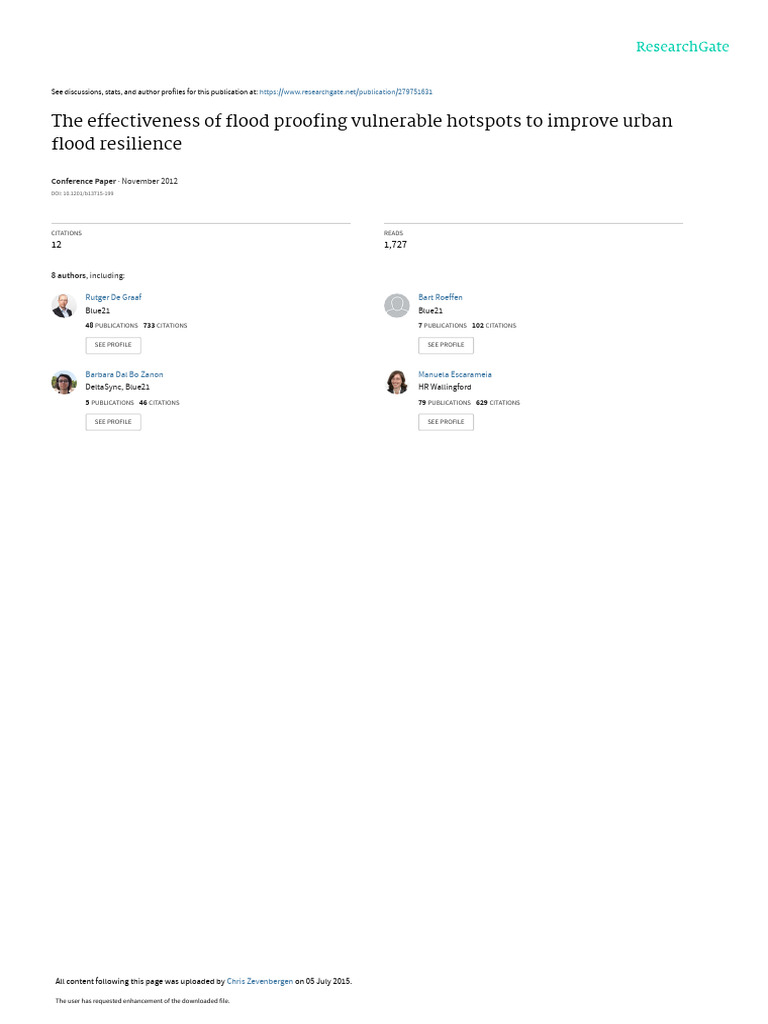Click the ResearchGate logo
768x1024 pixels.
682,46
